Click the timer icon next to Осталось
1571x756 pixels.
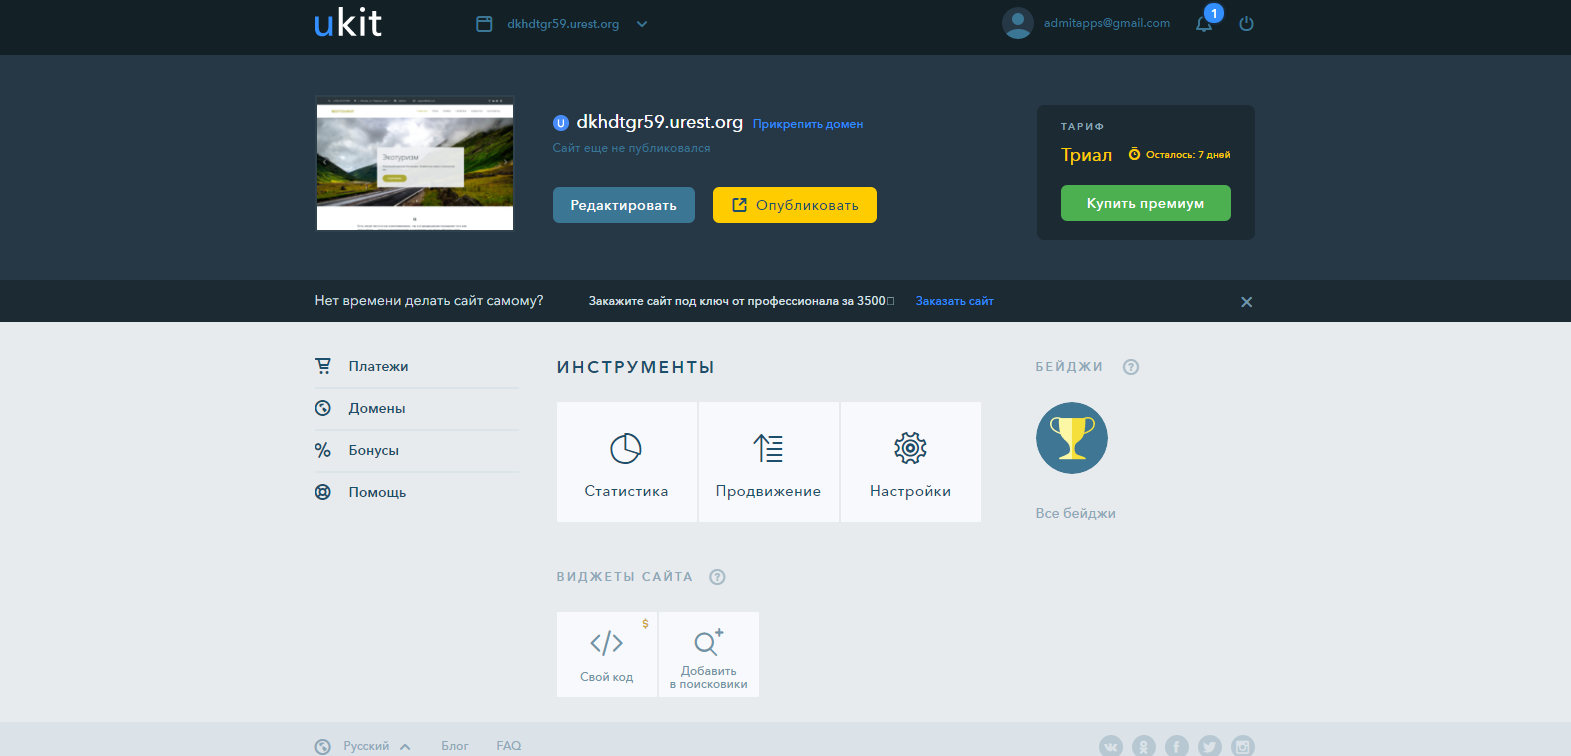pyautogui.click(x=1134, y=154)
